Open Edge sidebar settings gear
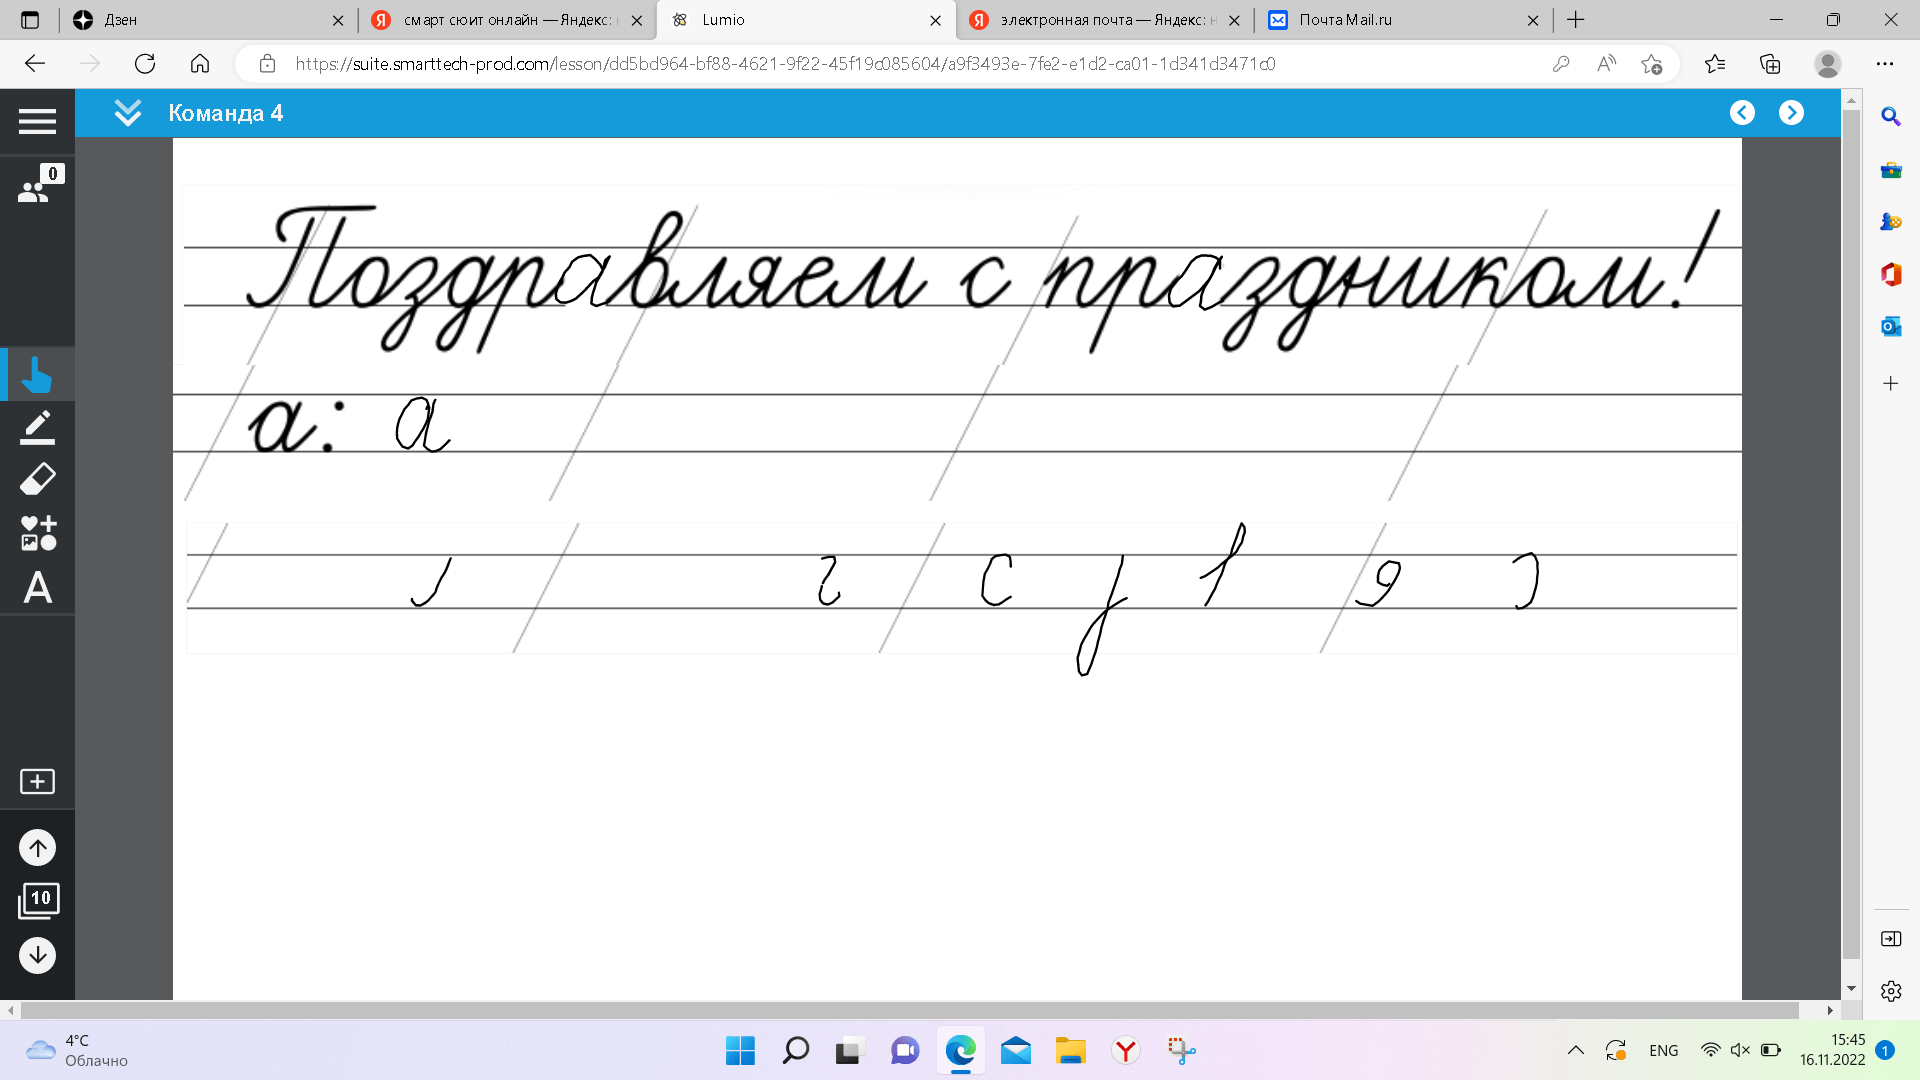Screen dimensions: 1920x1080 (1890, 991)
